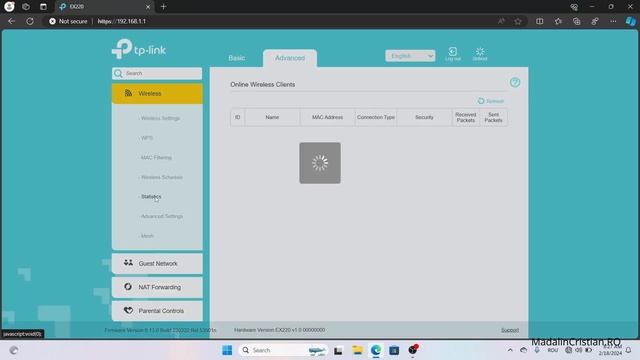Open the taskbar clock and date
Screen dimensions: 640x360
(x=610, y=350)
